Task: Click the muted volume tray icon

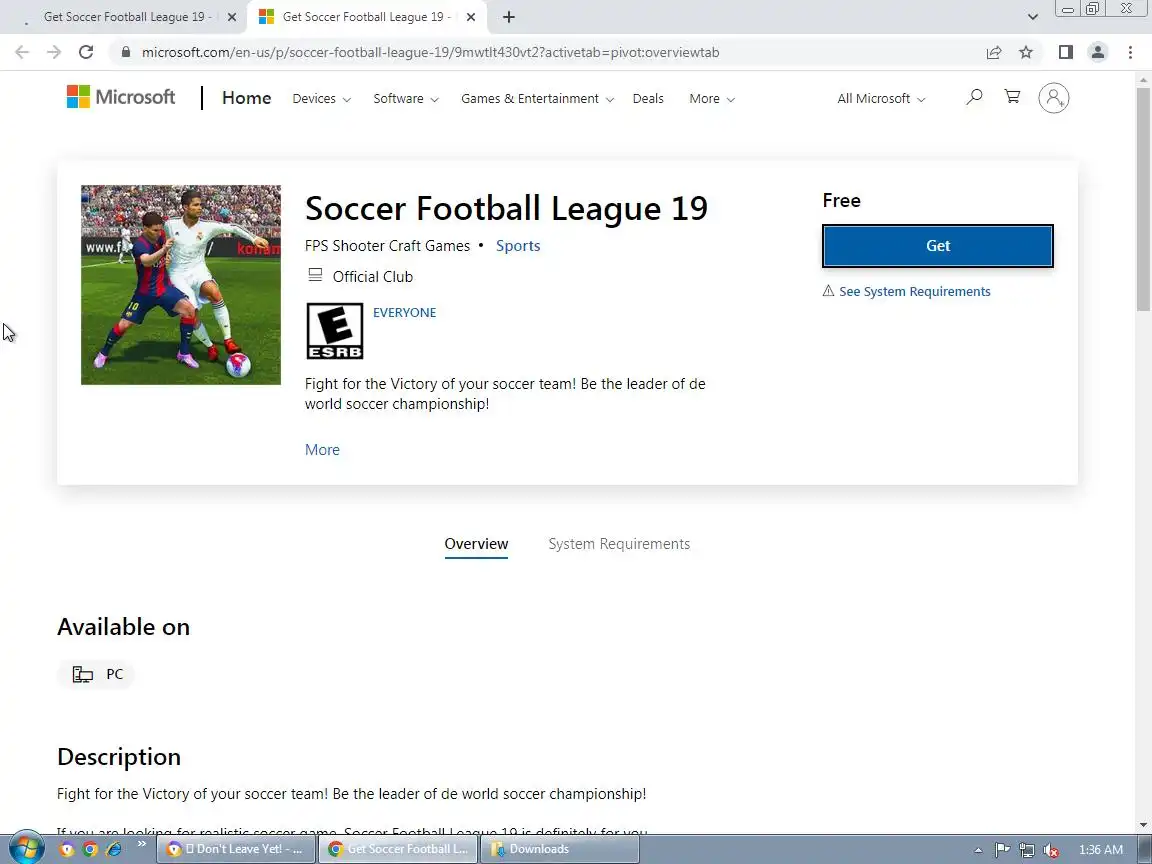Action: click(x=1051, y=850)
